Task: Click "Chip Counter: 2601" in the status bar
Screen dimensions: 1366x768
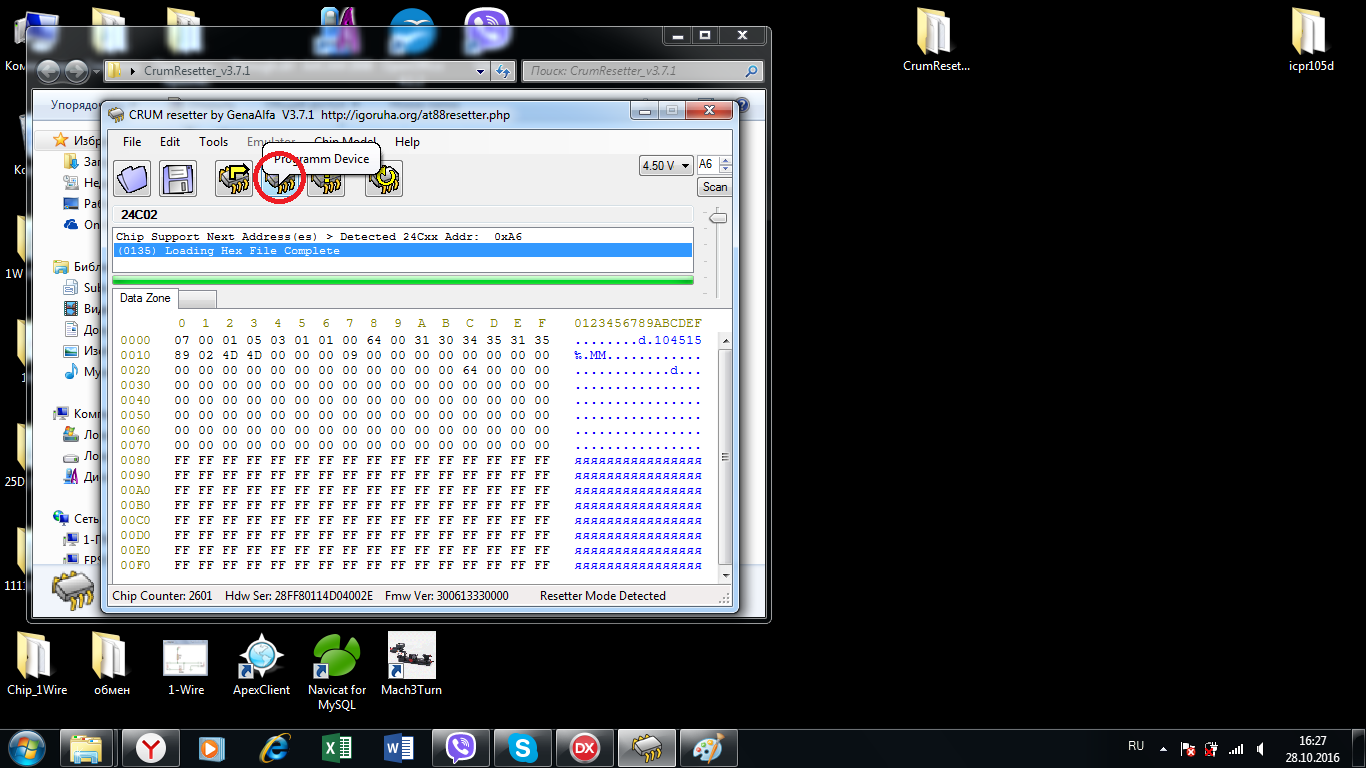Action: coord(162,596)
